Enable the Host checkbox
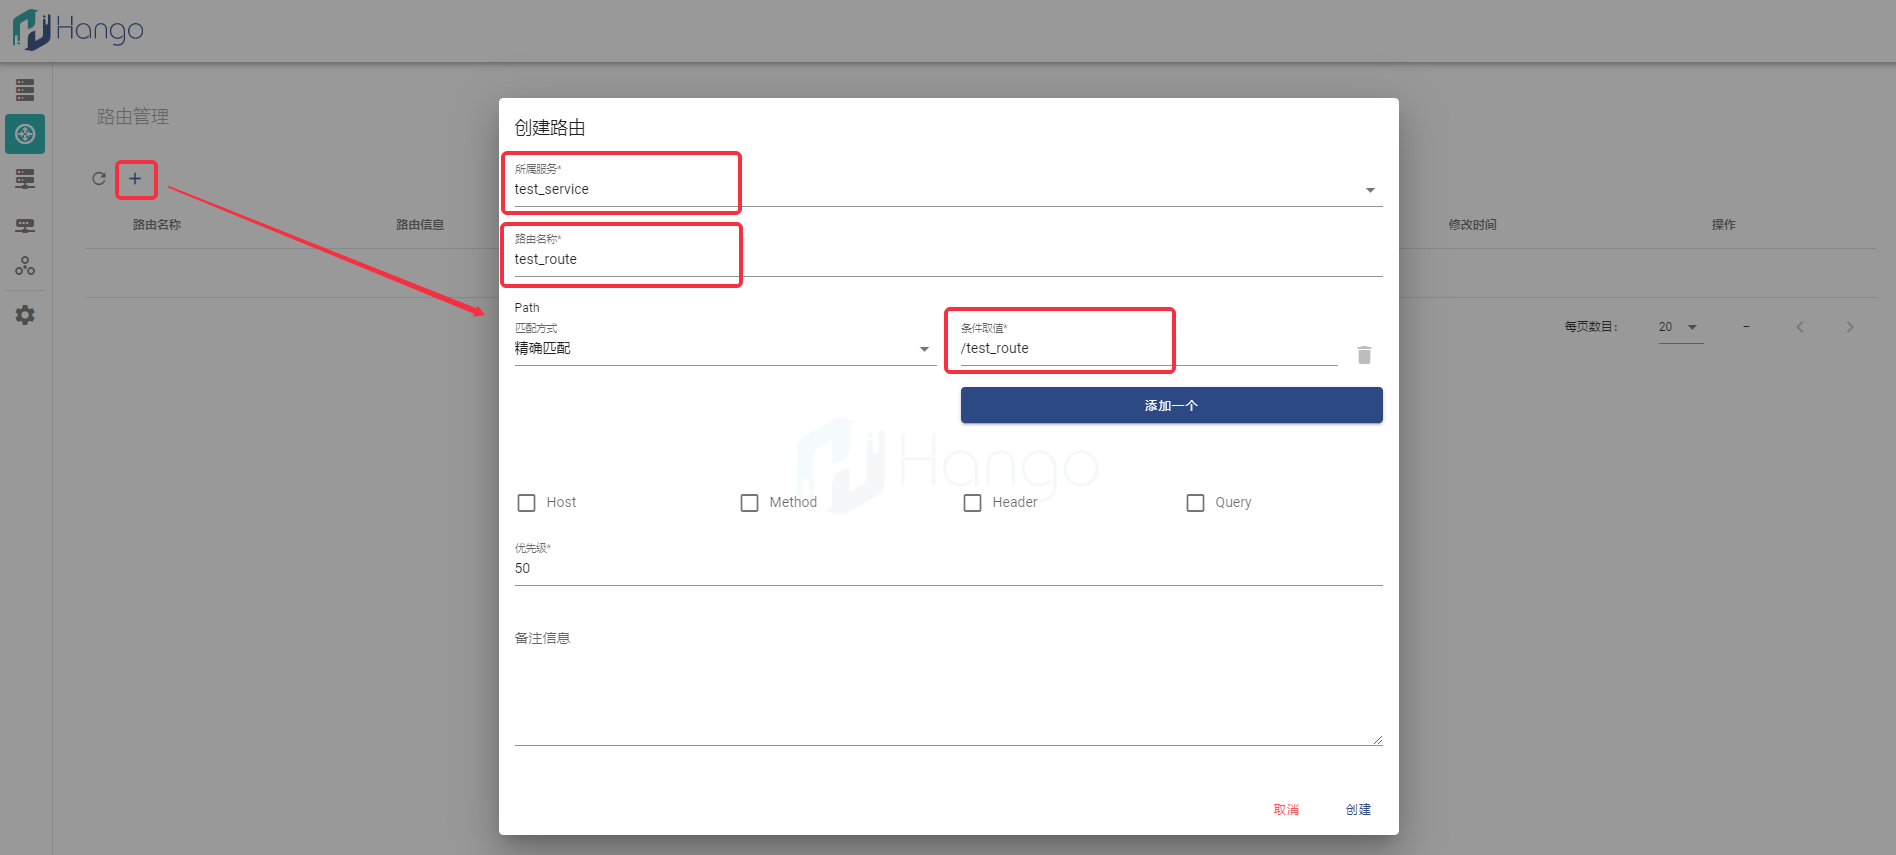The width and height of the screenshot is (1896, 855). [x=526, y=503]
